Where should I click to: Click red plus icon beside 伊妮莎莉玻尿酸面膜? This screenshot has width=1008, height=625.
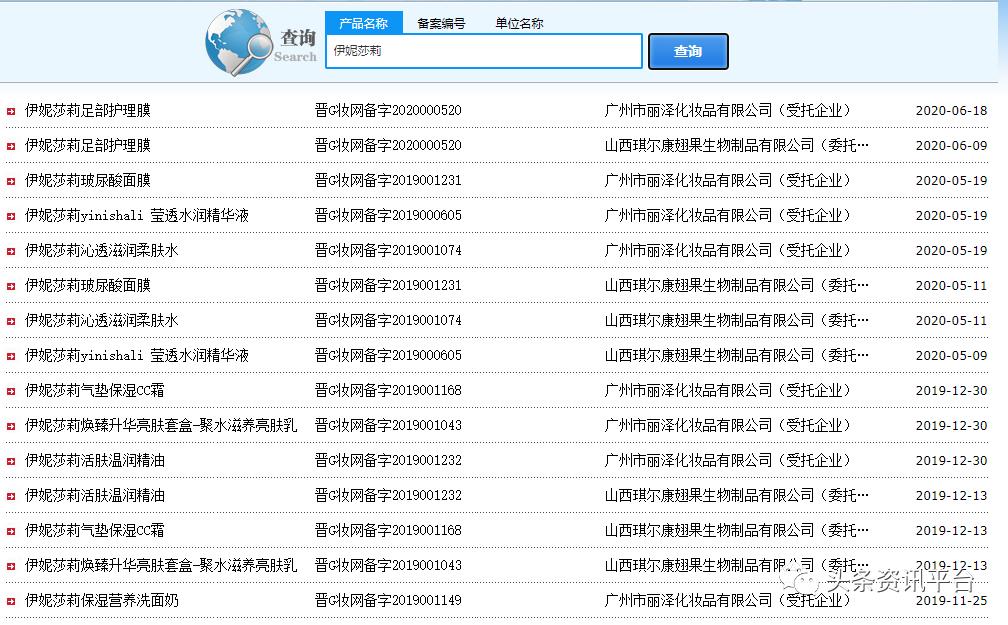(9, 180)
